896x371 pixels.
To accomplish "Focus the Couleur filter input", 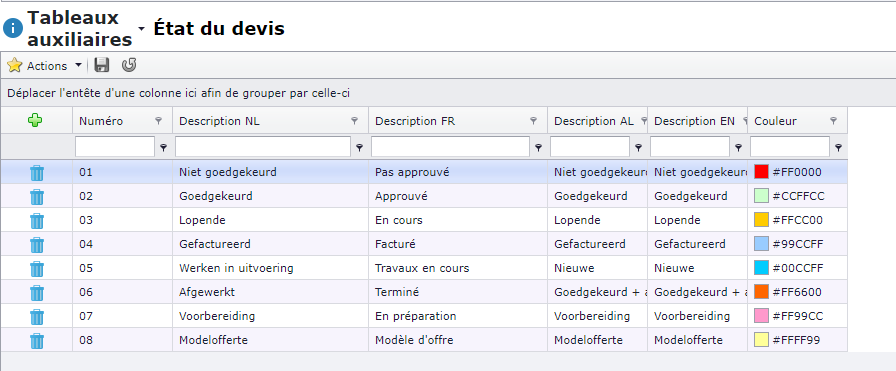I will tap(790, 147).
